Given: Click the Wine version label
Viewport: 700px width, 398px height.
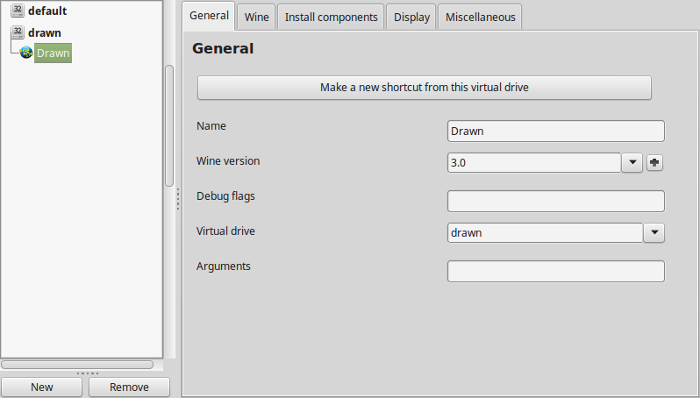Looking at the screenshot, I should 228,161.
